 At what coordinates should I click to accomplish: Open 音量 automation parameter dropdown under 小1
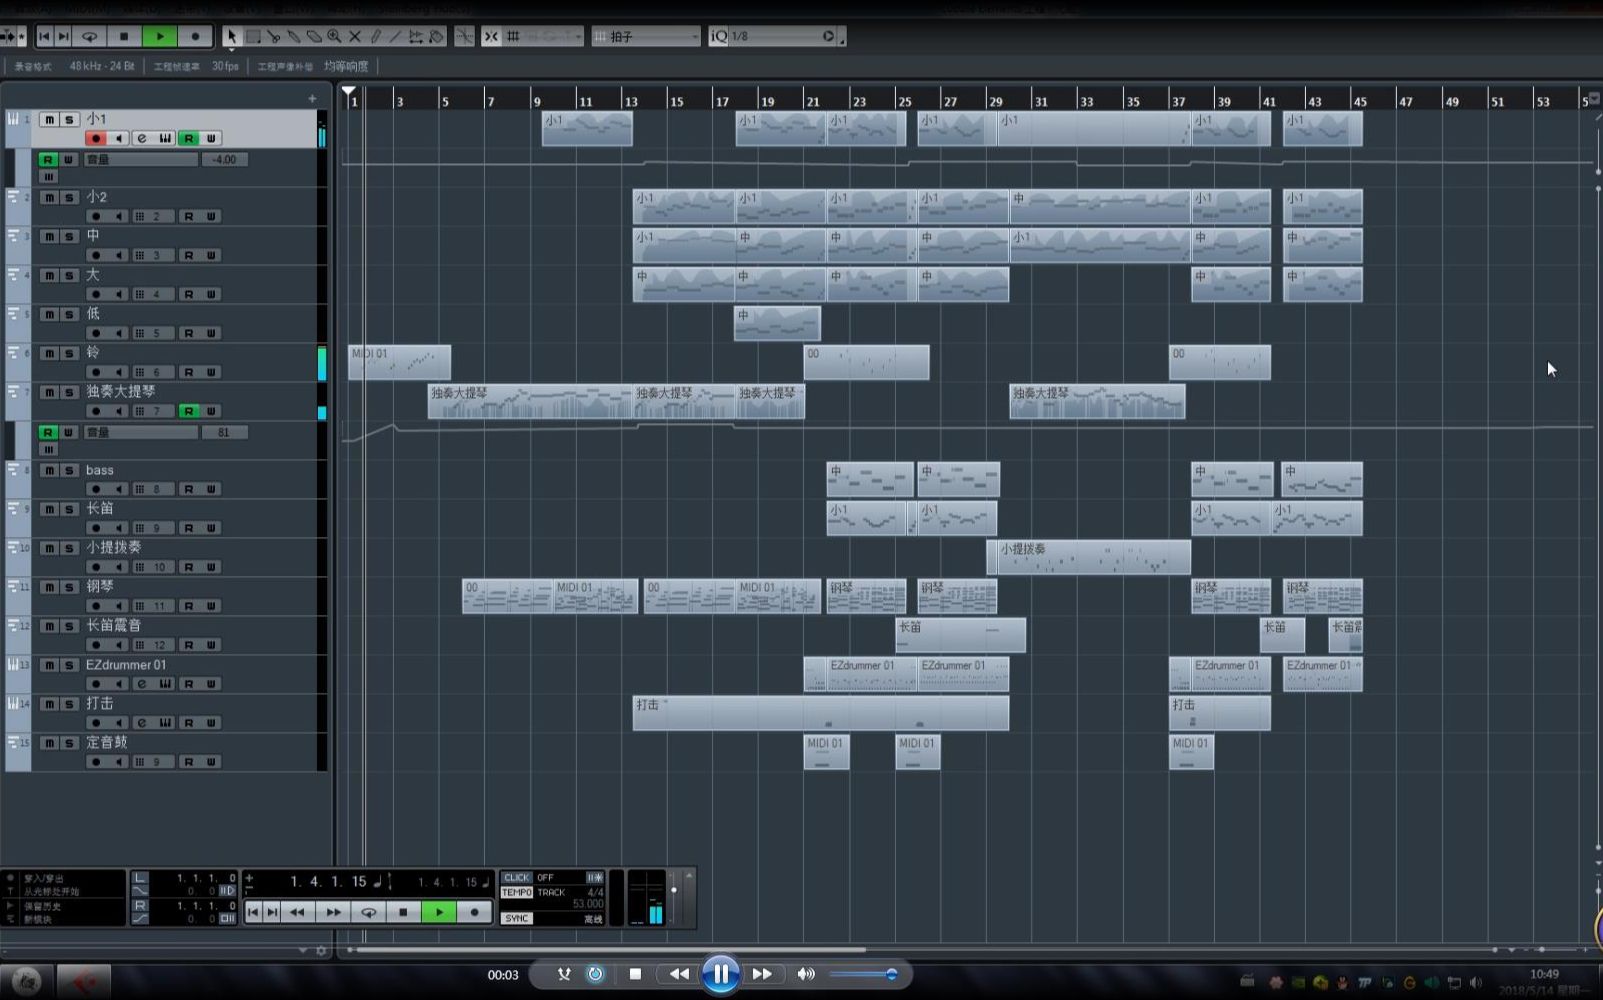tap(141, 159)
